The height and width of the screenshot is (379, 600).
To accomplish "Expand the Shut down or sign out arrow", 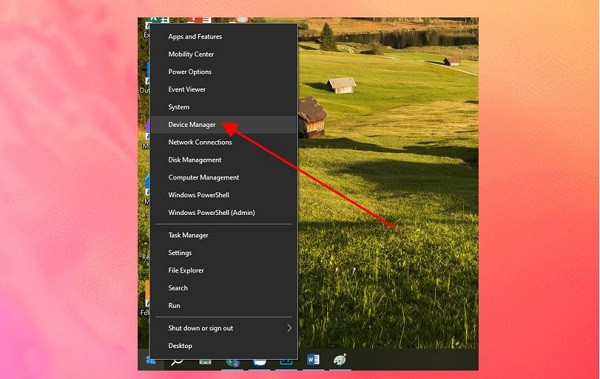I will (x=289, y=328).
